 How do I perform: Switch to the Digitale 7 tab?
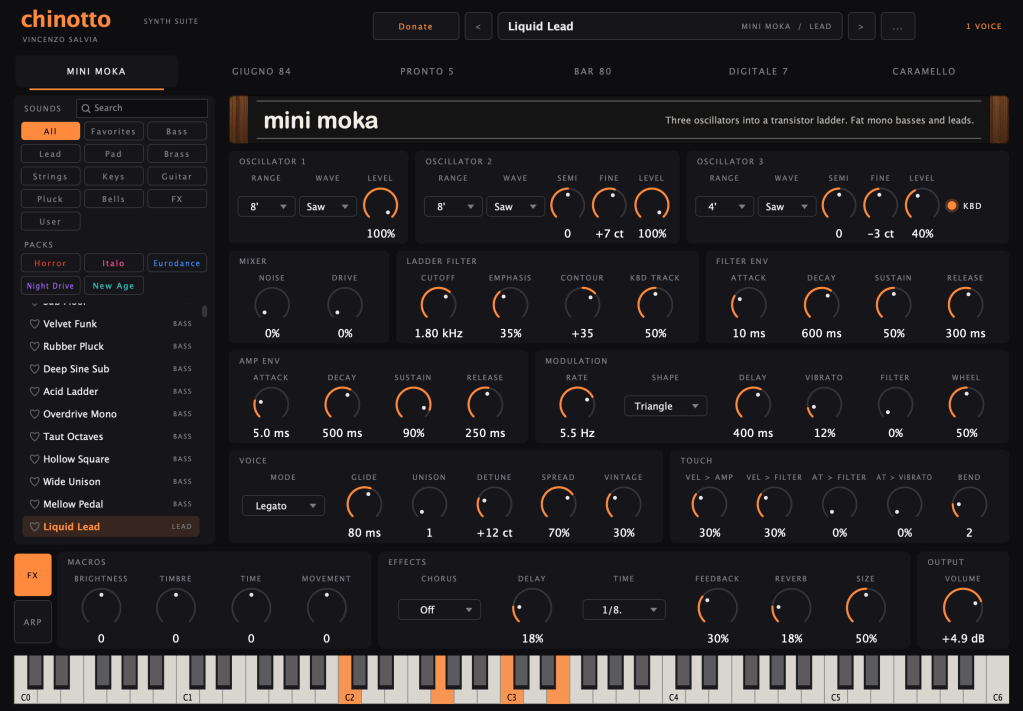point(758,71)
